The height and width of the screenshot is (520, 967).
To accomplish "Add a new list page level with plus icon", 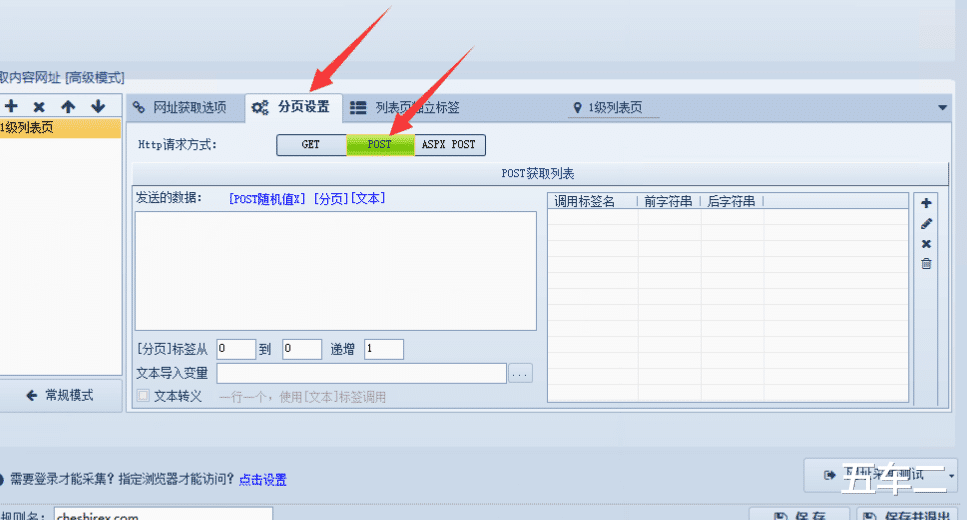I will click(10, 106).
